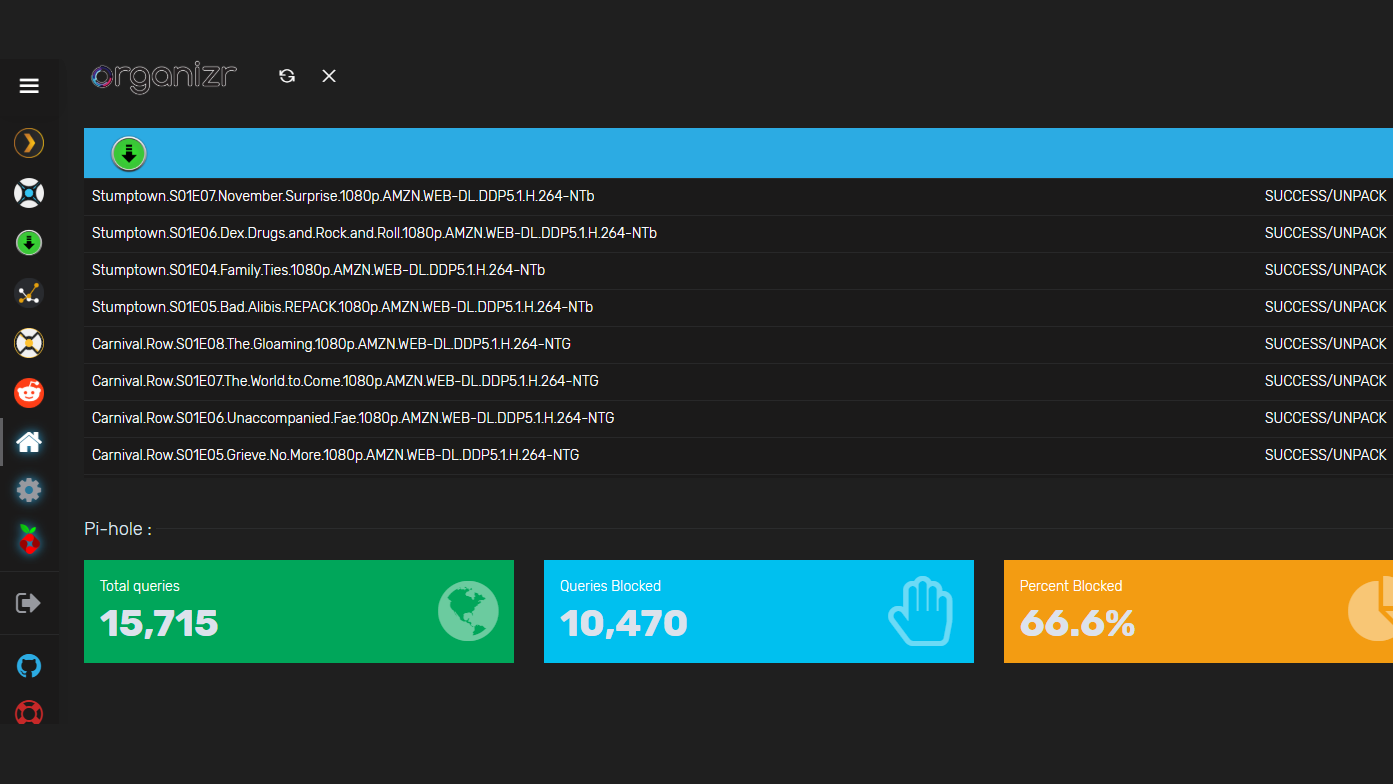Select Carnival Row S01E07 World to Come row
The image size is (1393, 784).
coord(738,381)
